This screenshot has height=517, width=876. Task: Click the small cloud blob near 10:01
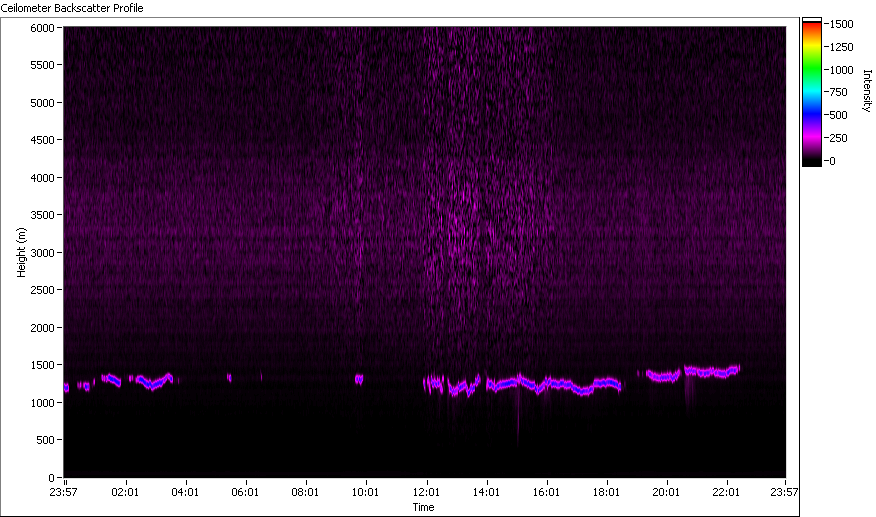coord(359,380)
